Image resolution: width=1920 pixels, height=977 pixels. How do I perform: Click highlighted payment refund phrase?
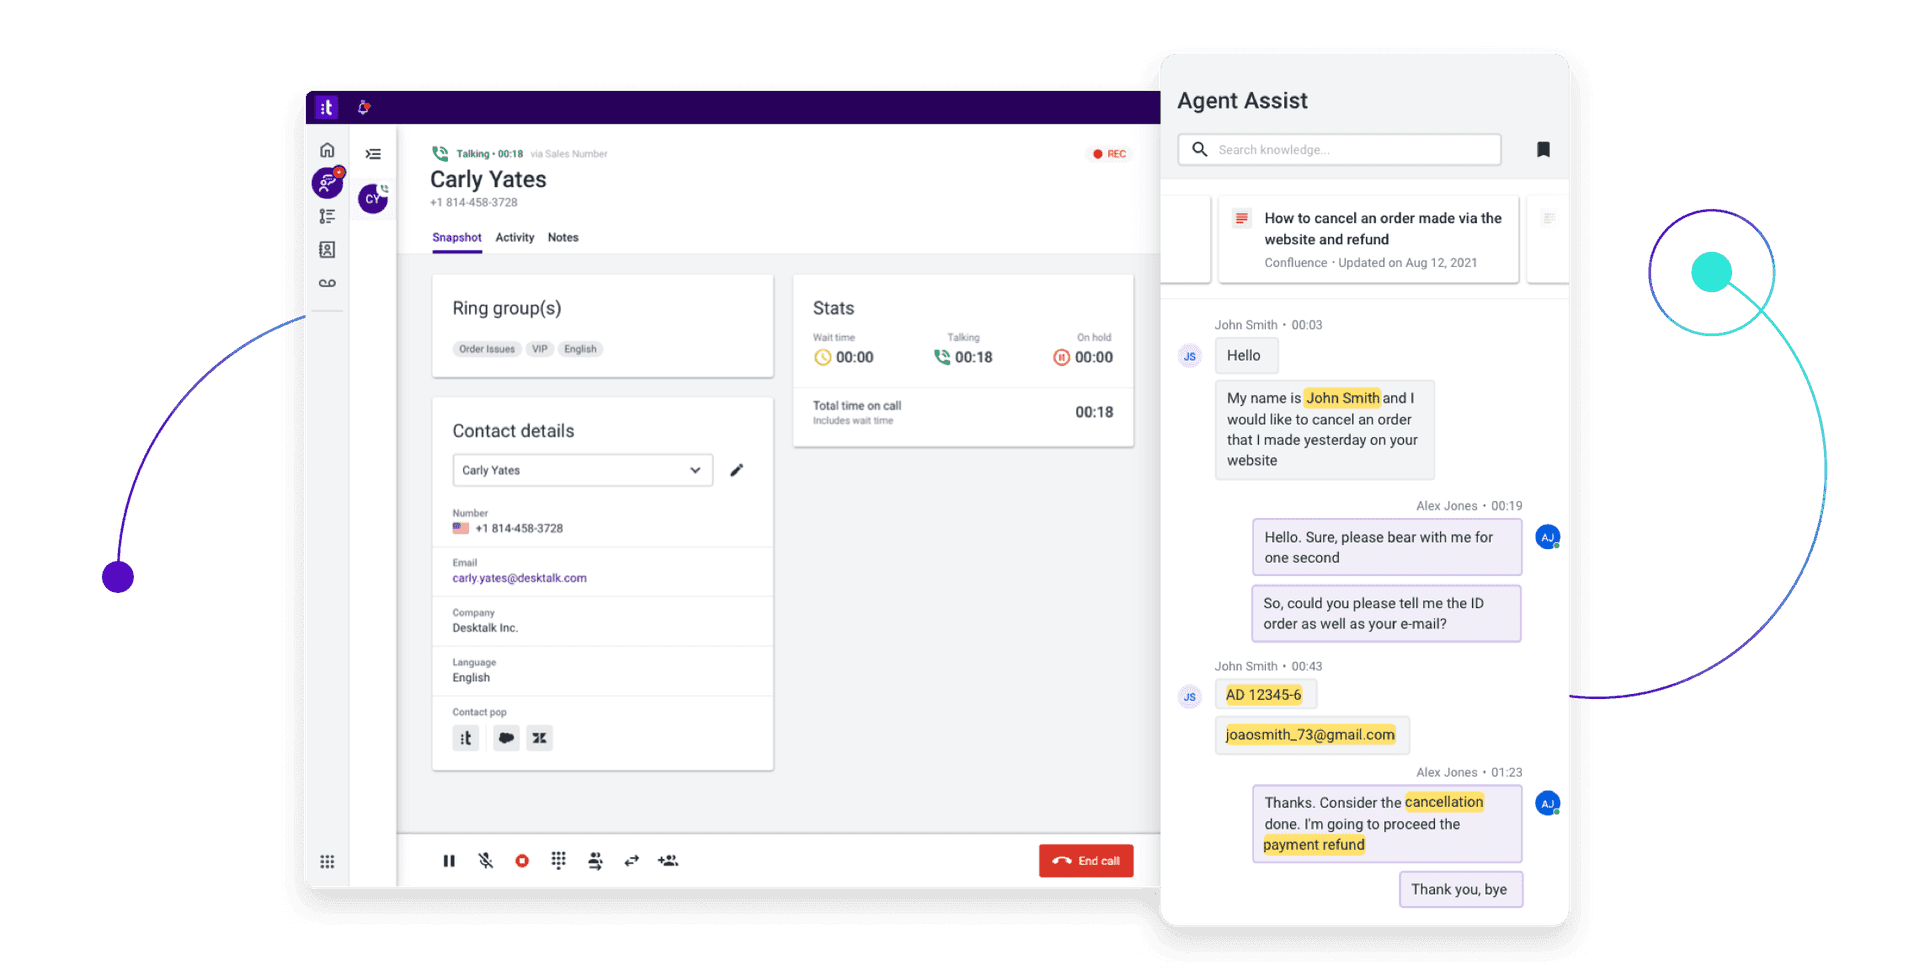1314,845
